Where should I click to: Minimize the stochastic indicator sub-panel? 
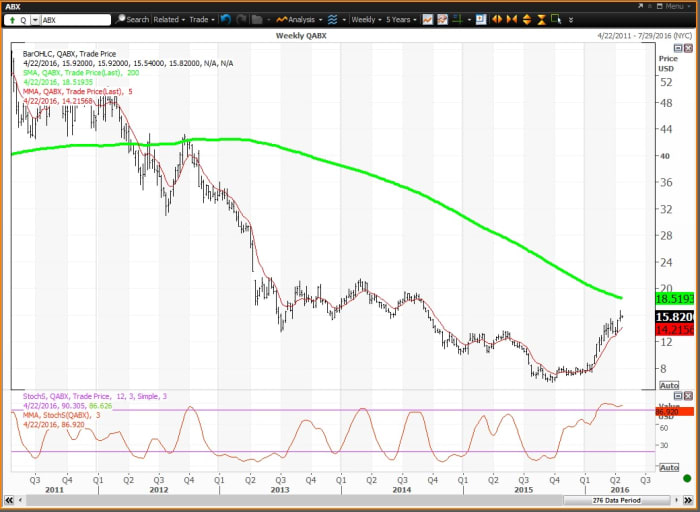[x=677, y=397]
